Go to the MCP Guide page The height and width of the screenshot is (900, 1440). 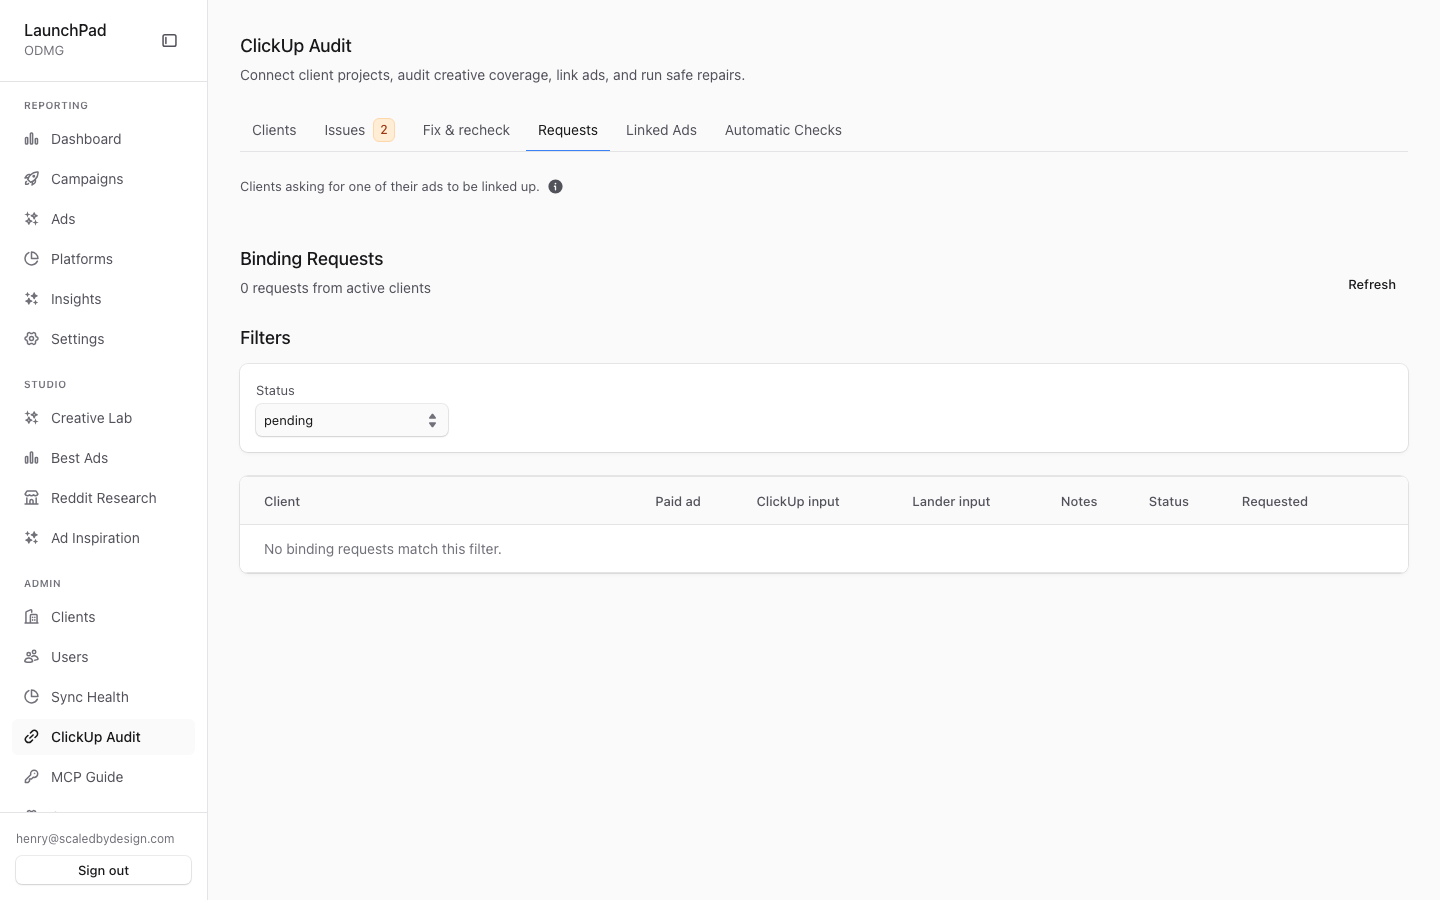pos(104,777)
